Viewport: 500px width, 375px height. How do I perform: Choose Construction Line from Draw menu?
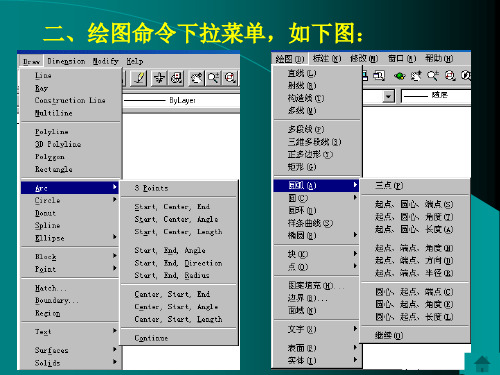coord(70,100)
